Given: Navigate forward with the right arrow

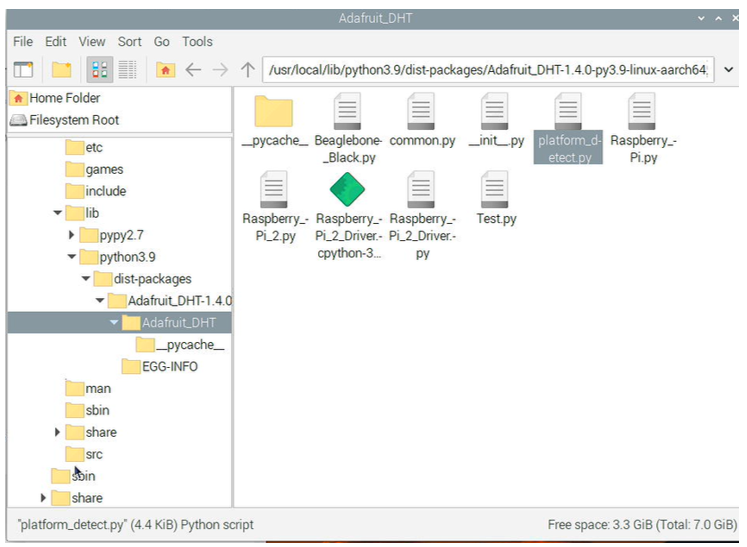Looking at the screenshot, I should 220,70.
